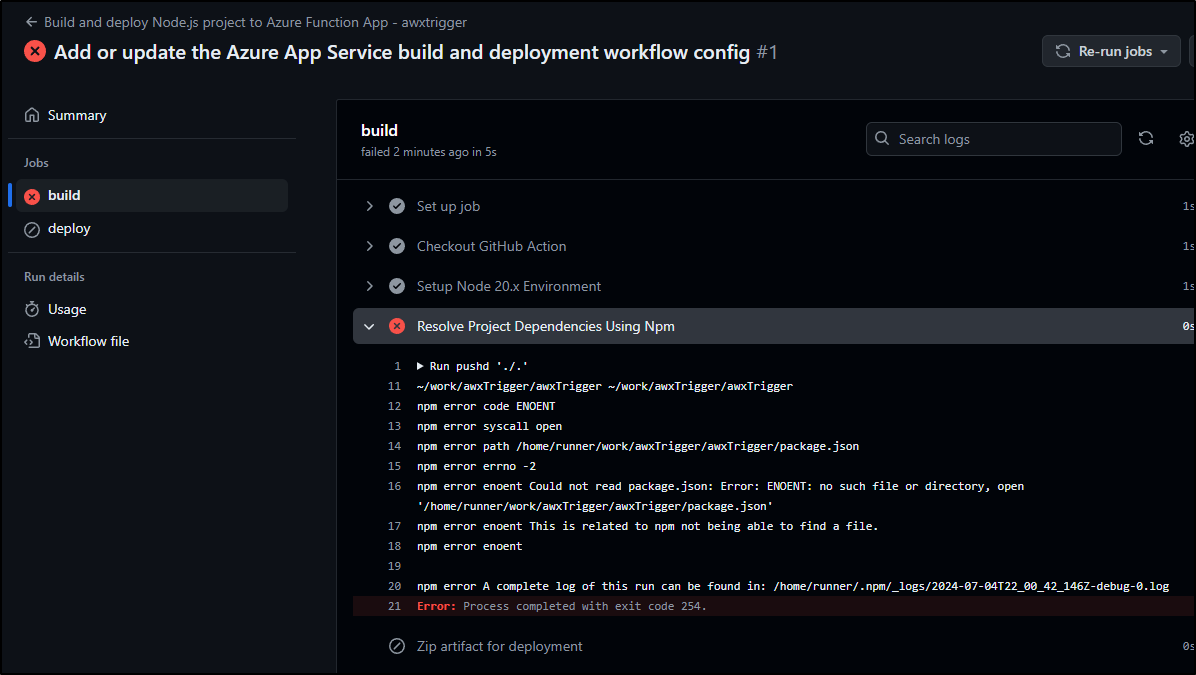Refresh the logs with the circular arrows icon
This screenshot has height=675, width=1196.
pos(1146,138)
